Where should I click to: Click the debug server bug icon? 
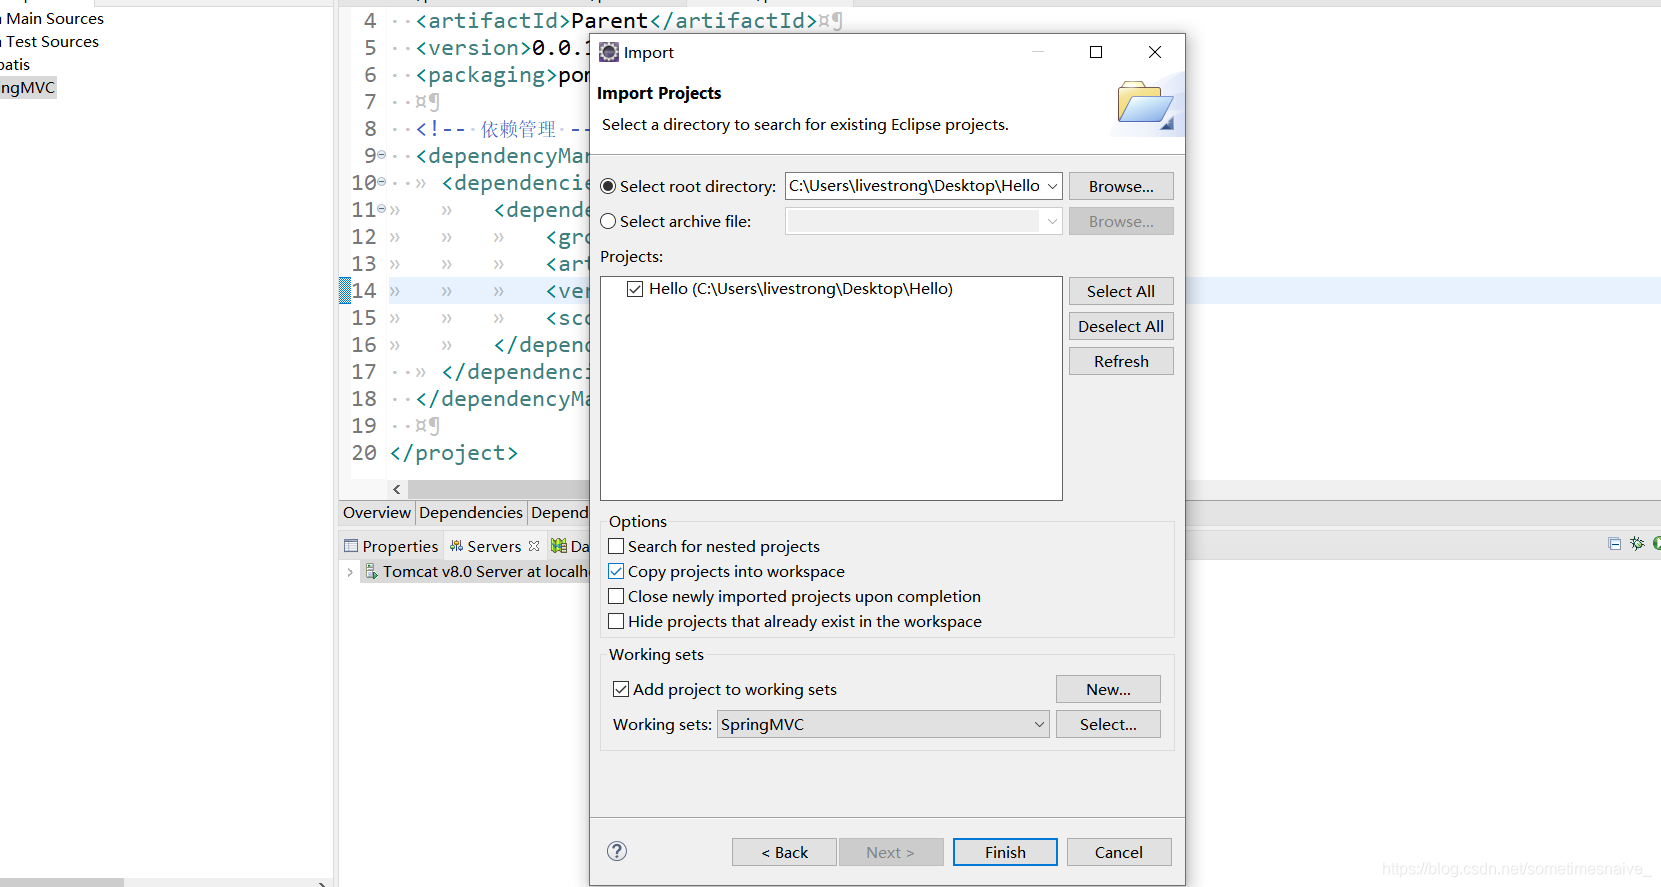1637,543
